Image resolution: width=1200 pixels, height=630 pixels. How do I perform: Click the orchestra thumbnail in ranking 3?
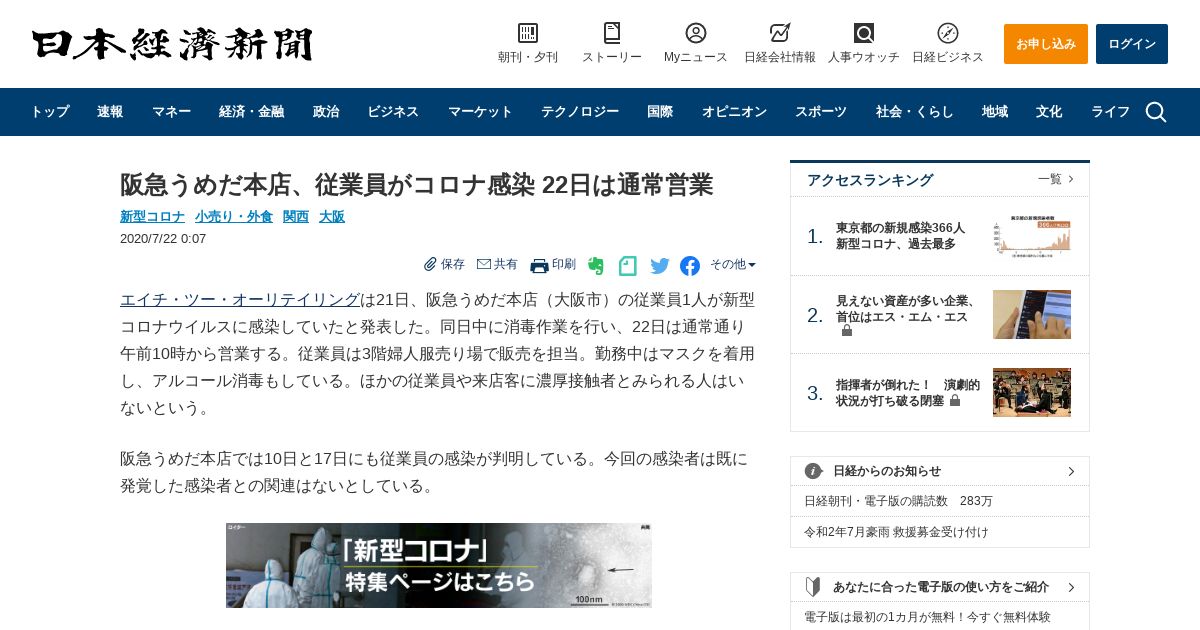(x=1032, y=392)
